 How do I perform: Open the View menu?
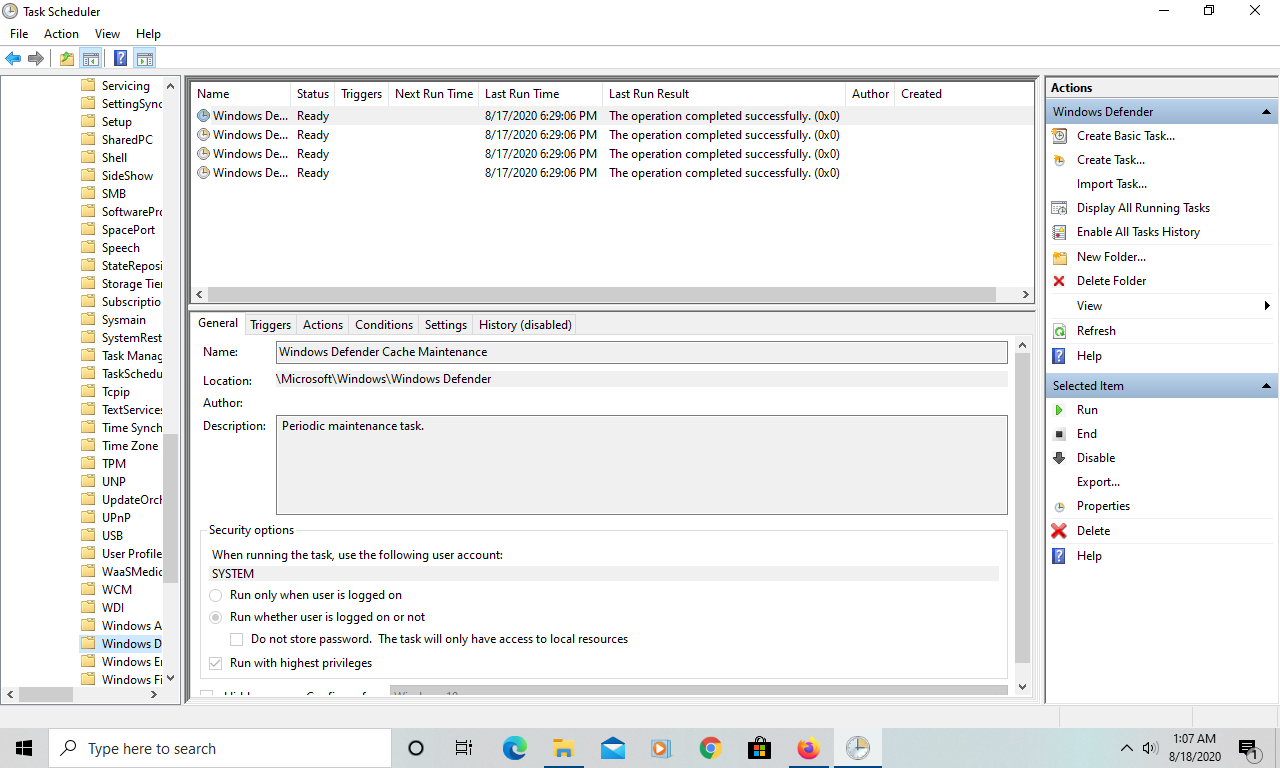107,34
